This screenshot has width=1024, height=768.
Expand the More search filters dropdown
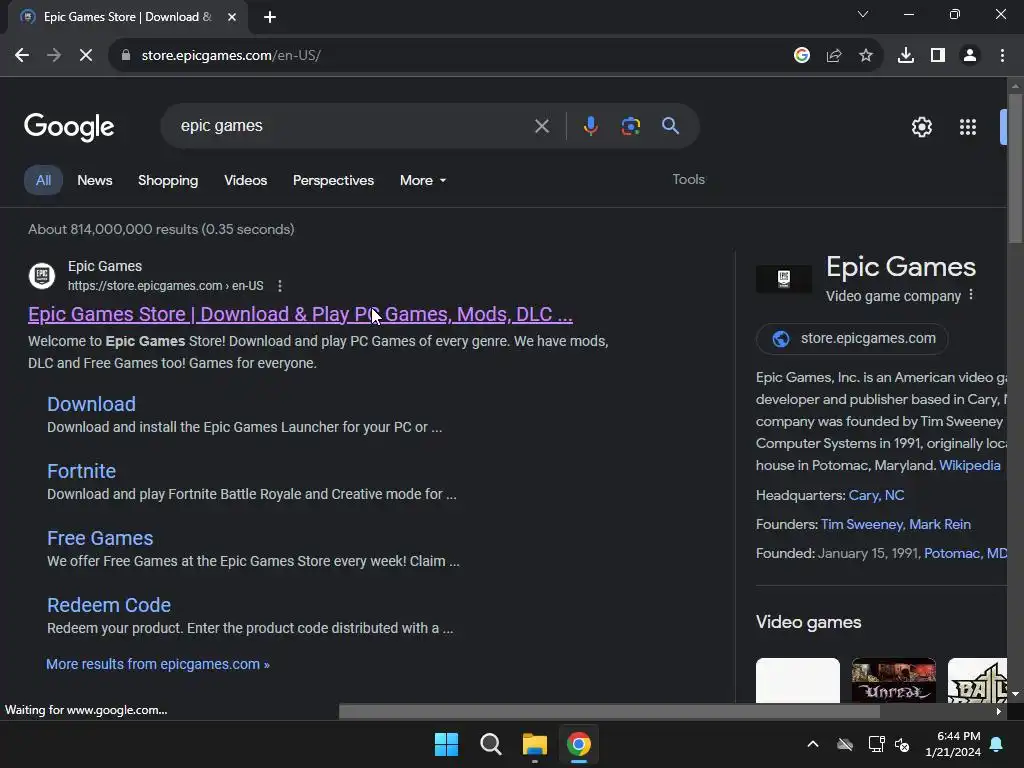[423, 180]
